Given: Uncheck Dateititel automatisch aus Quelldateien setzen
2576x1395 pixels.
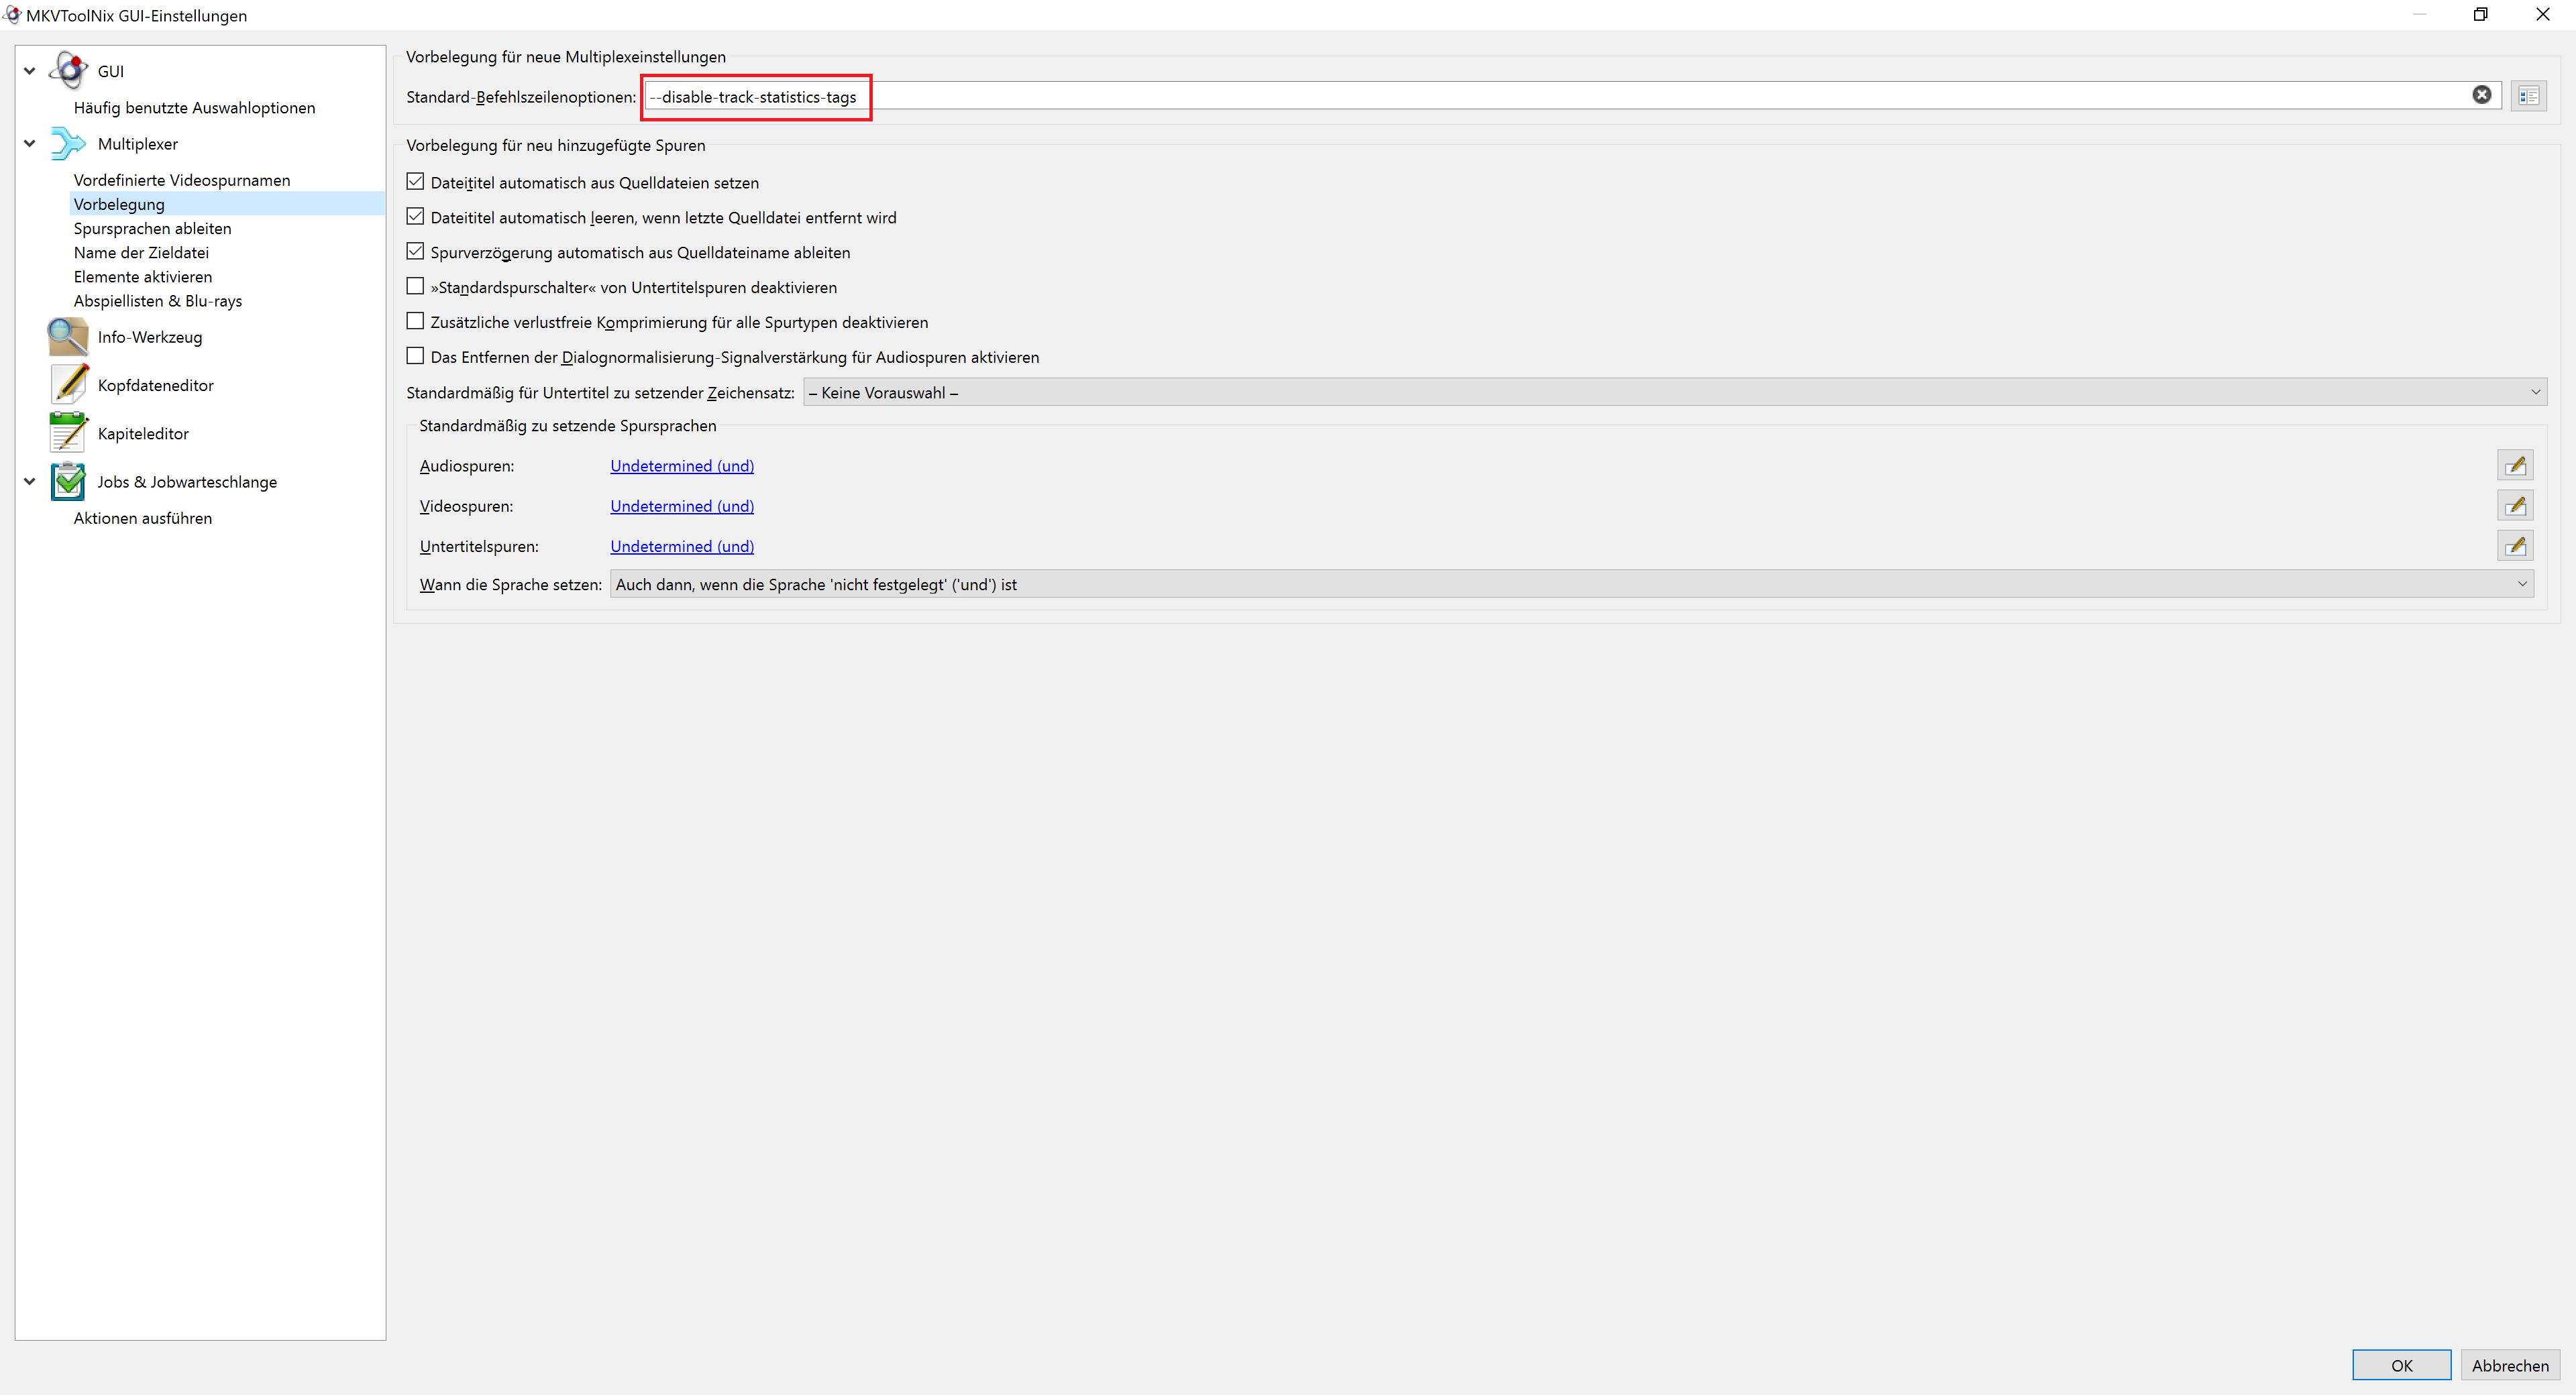Looking at the screenshot, I should 415,182.
